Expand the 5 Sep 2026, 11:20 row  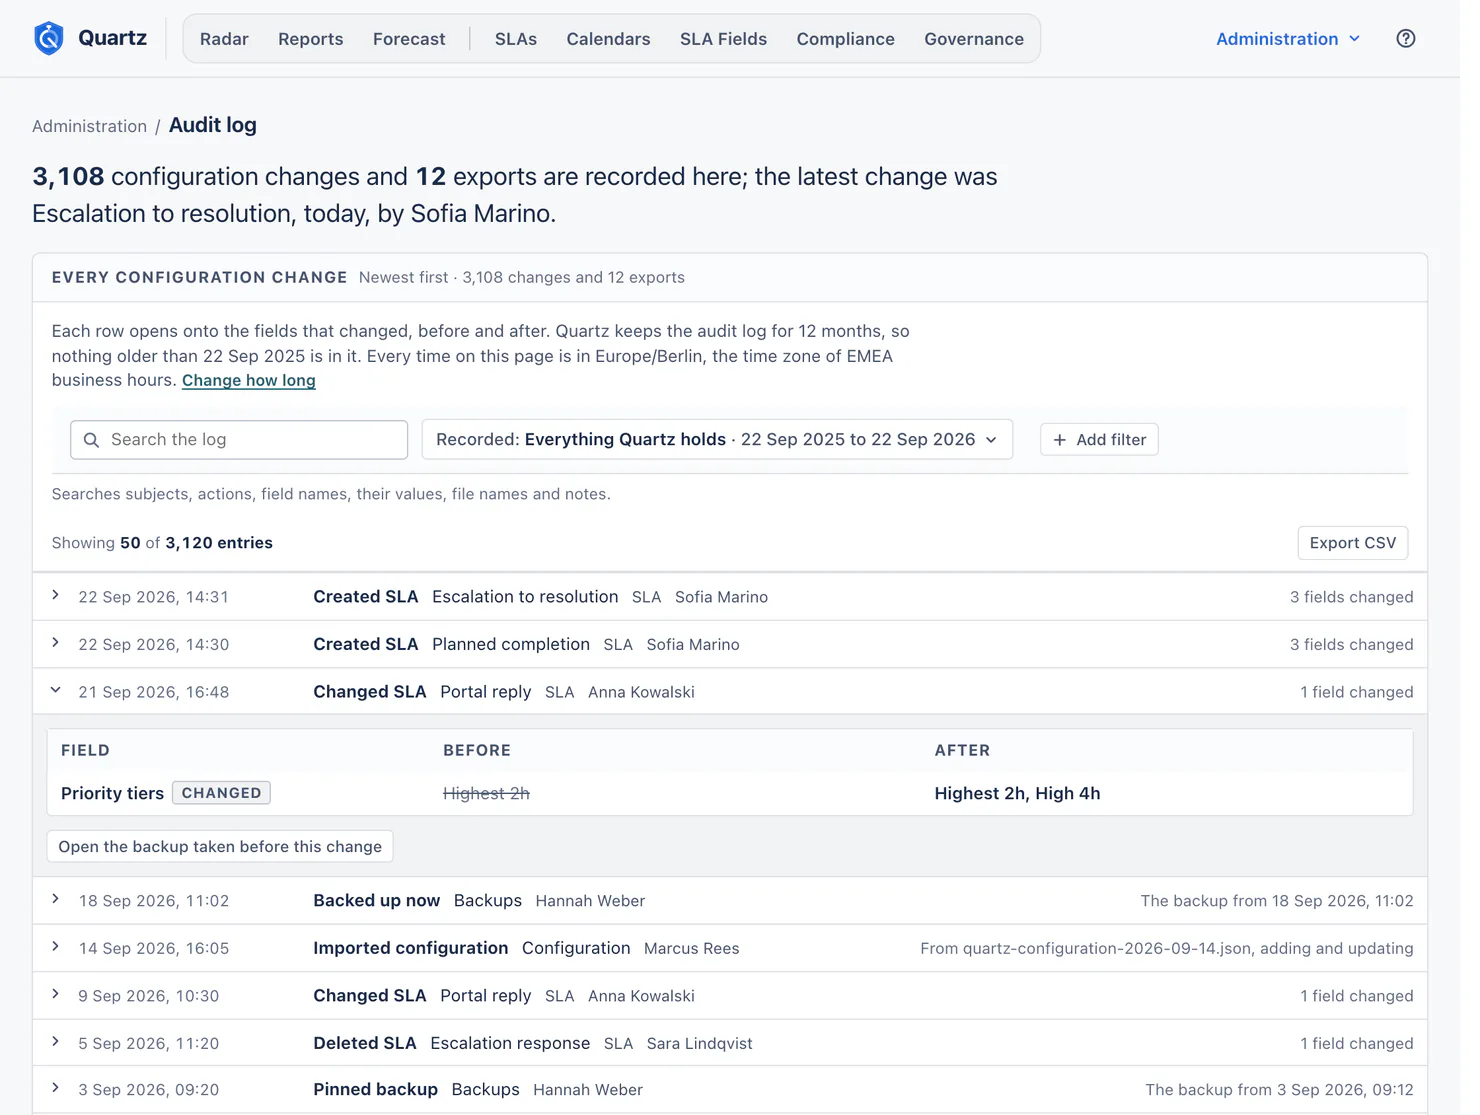(x=730, y=1043)
